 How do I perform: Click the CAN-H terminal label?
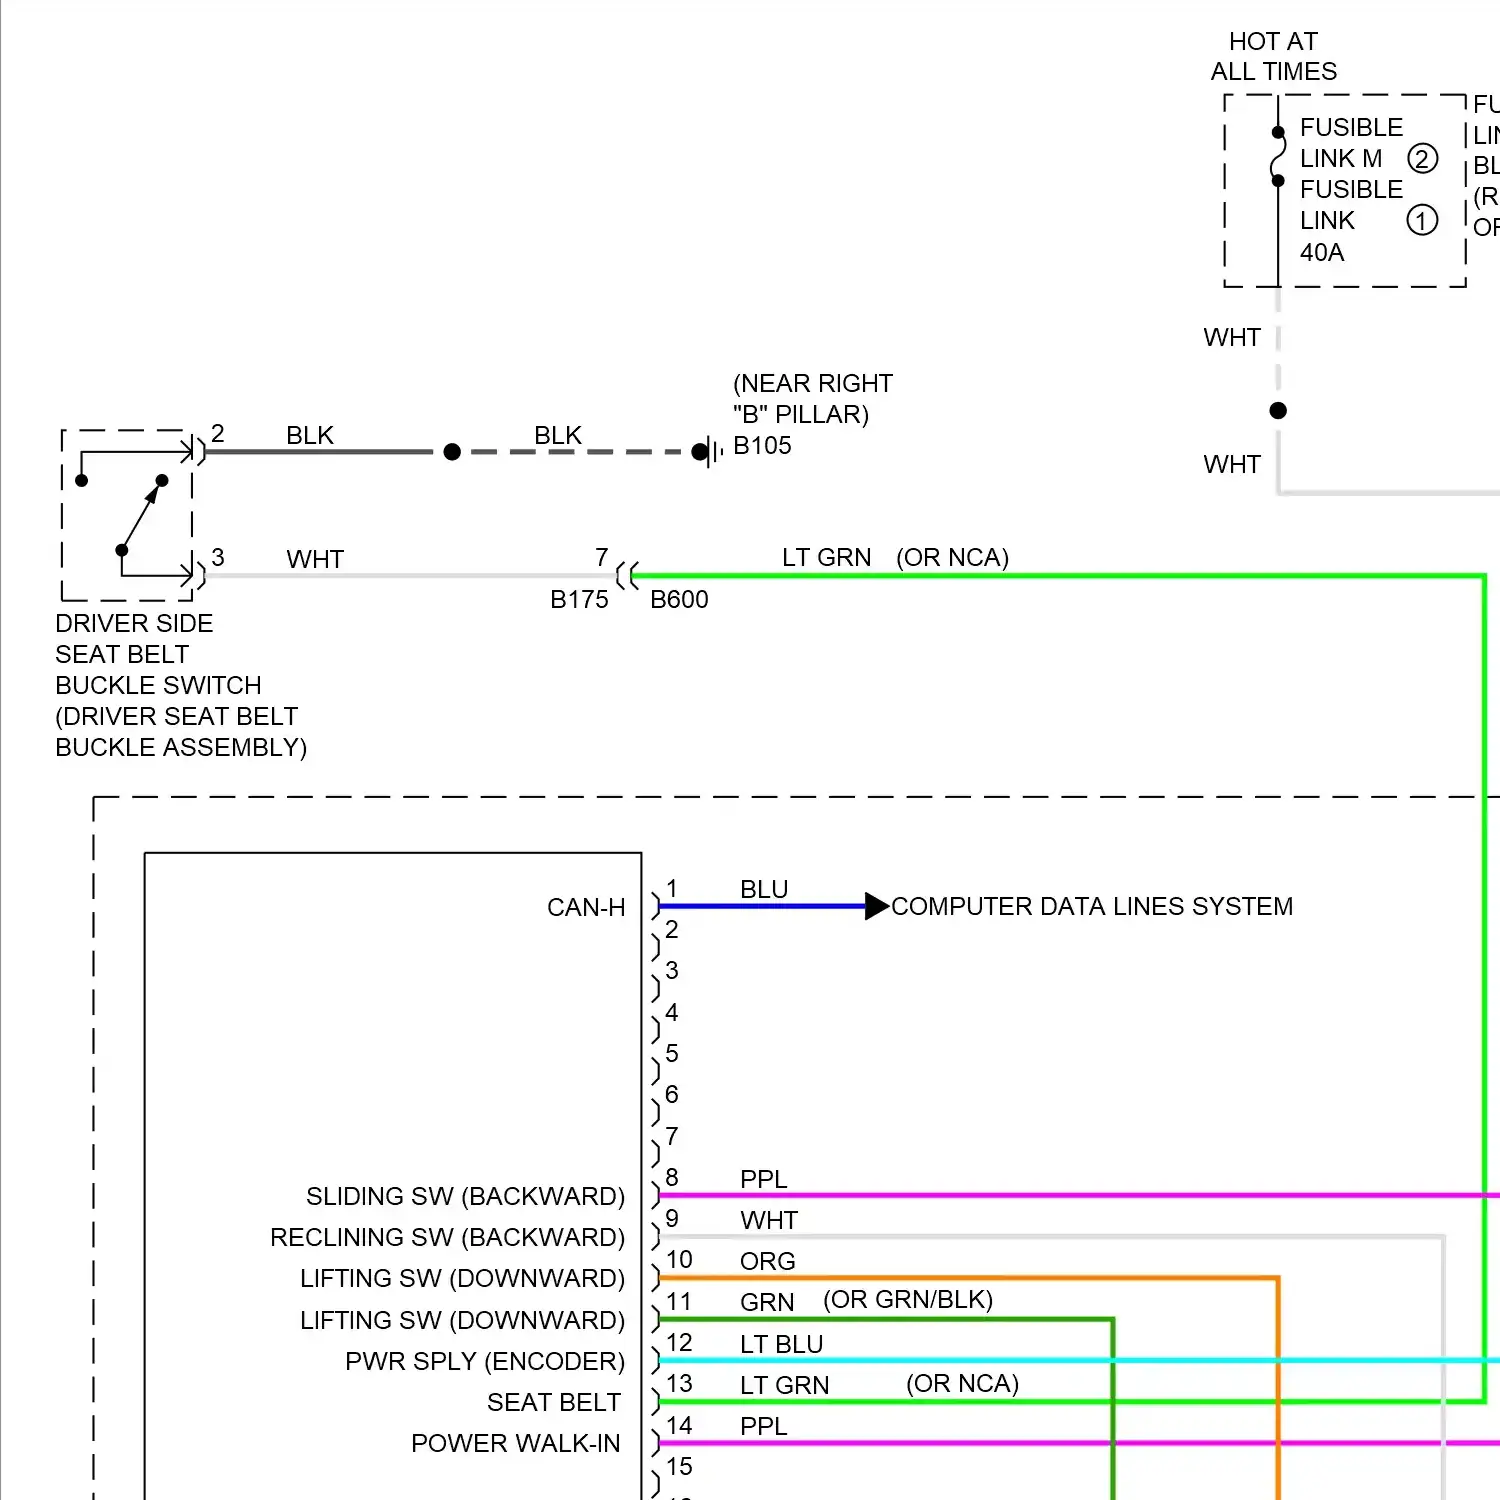click(x=586, y=908)
